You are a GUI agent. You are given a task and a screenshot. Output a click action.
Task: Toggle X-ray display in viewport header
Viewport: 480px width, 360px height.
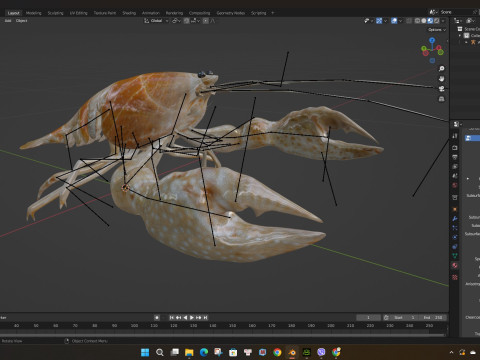coord(409,21)
